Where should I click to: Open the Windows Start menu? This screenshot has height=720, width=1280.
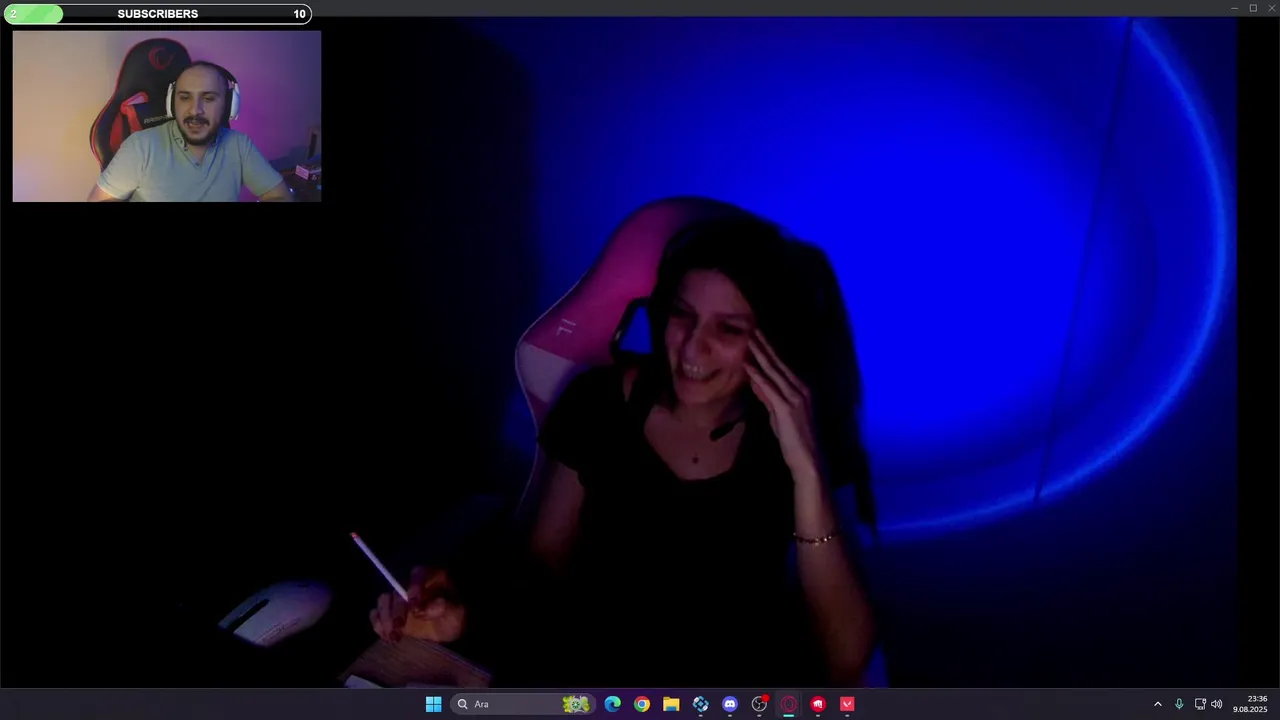point(433,704)
